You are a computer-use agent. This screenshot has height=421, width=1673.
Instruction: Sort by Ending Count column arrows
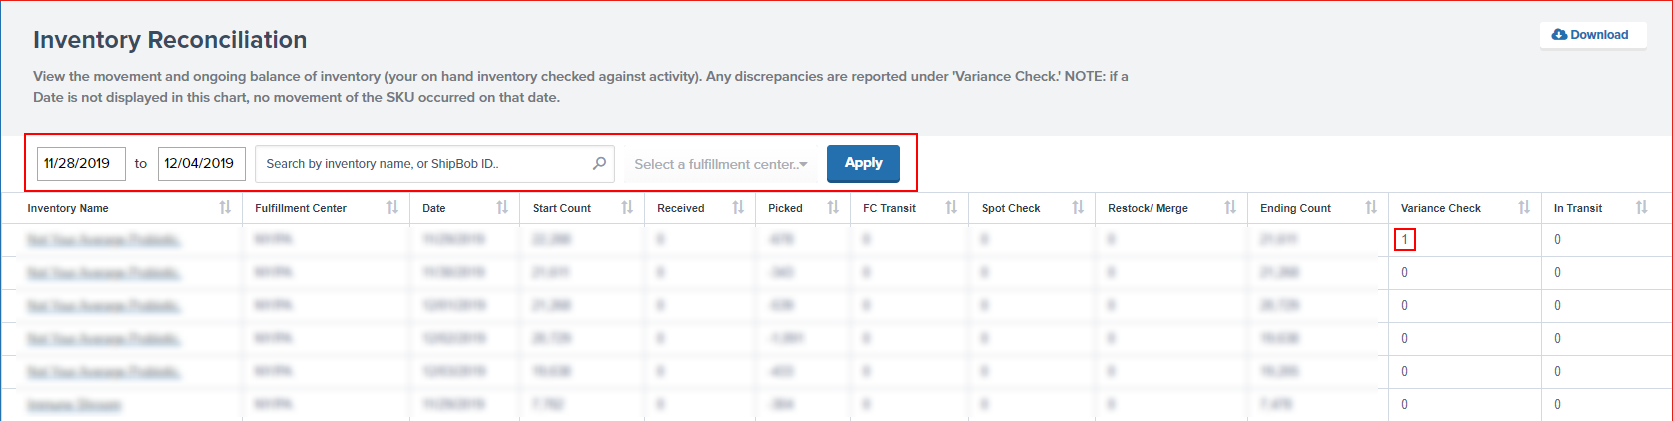coord(1371,208)
